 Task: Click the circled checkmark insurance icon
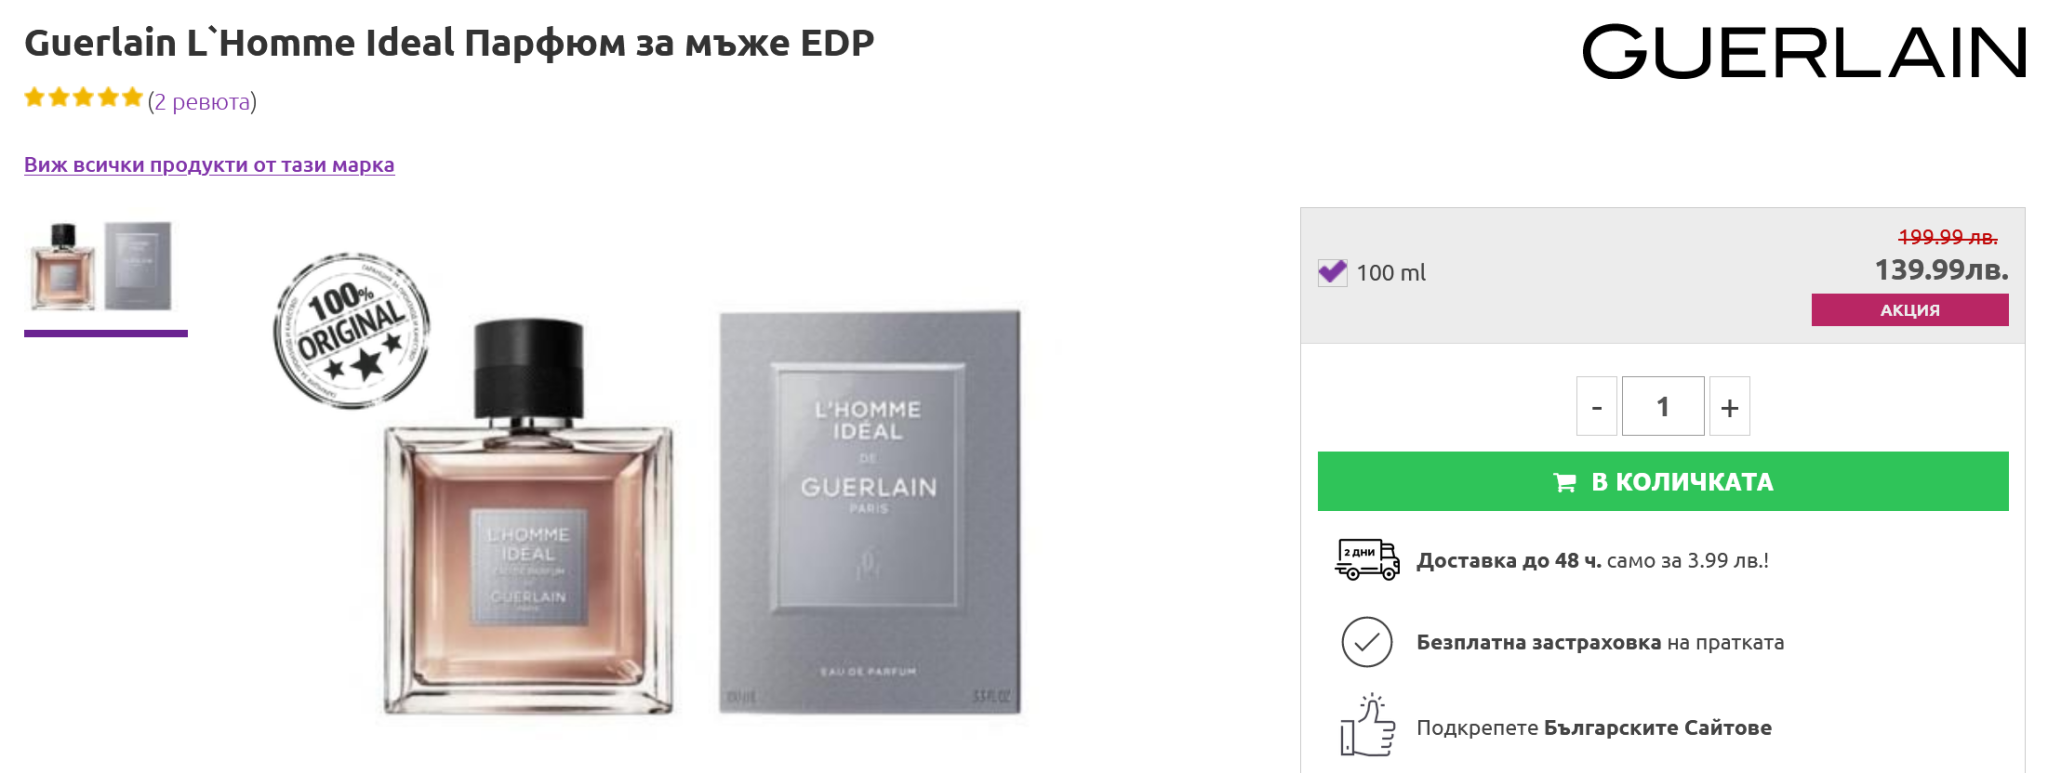pyautogui.click(x=1366, y=642)
